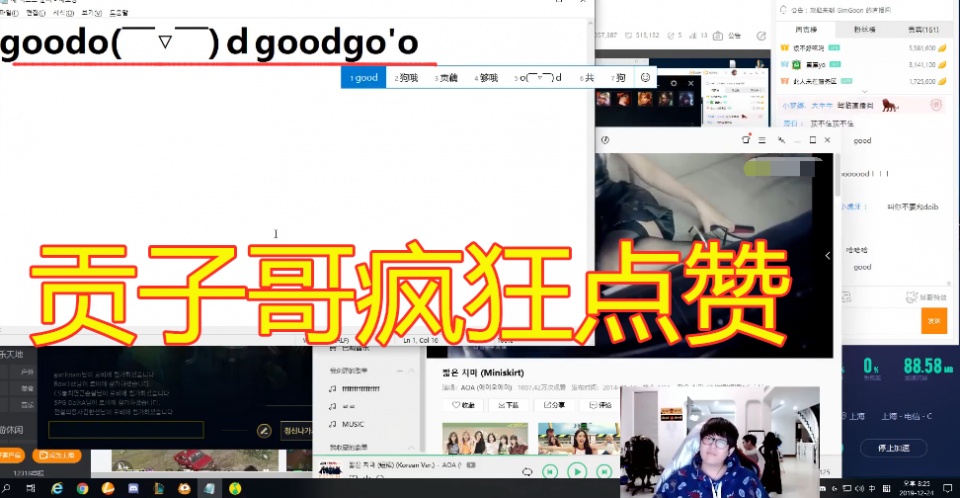Open the hamburger menu in video player
Image resolution: width=960 pixels, height=498 pixels.
(x=762, y=140)
